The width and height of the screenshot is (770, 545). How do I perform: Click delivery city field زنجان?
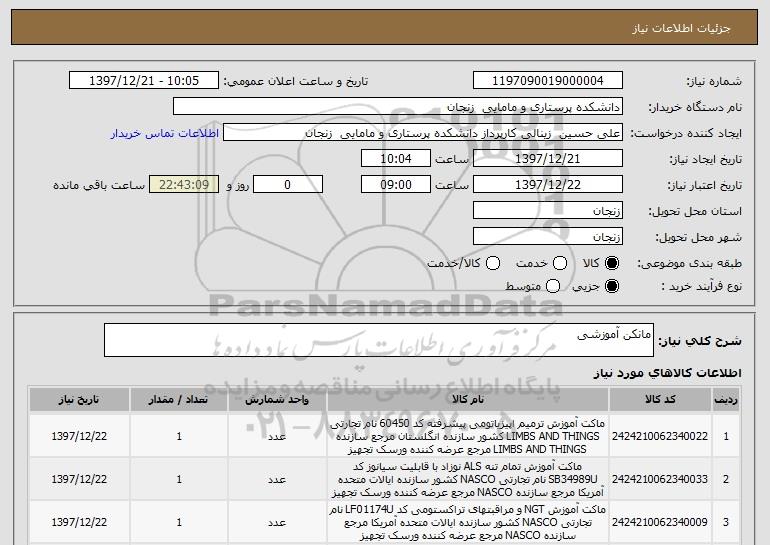point(548,237)
